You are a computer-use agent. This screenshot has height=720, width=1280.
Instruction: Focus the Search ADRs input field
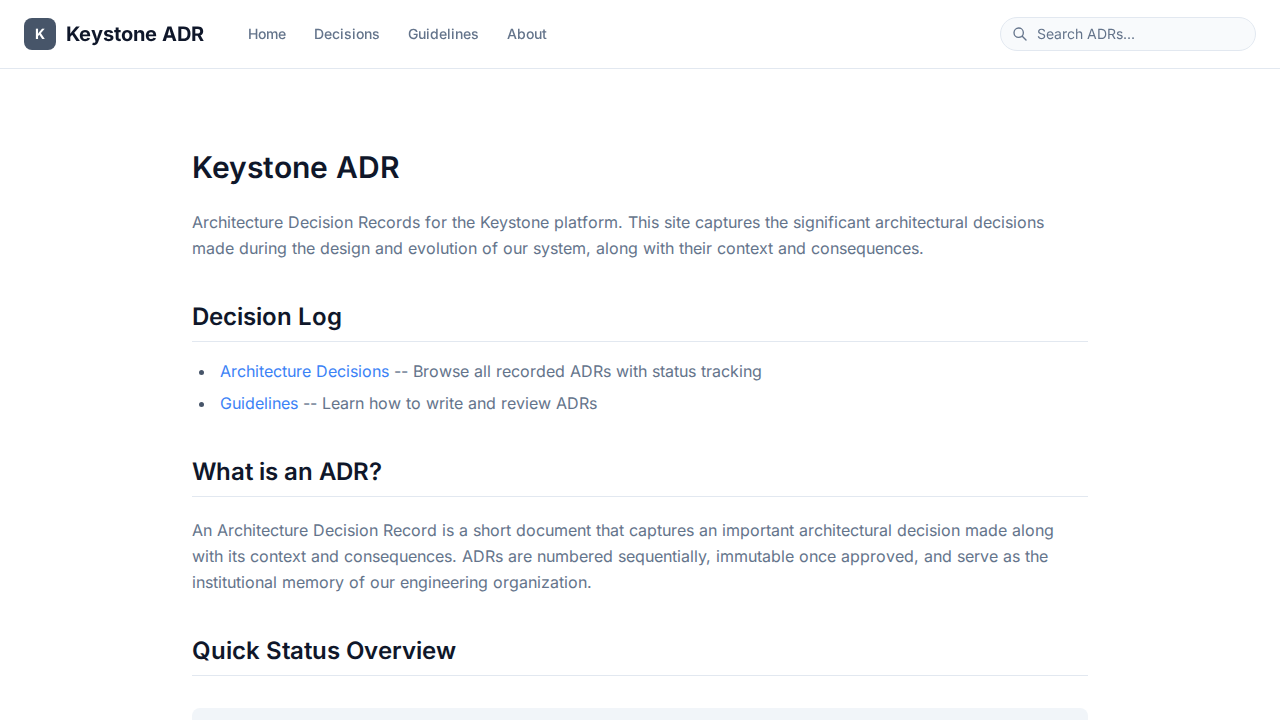point(1140,34)
